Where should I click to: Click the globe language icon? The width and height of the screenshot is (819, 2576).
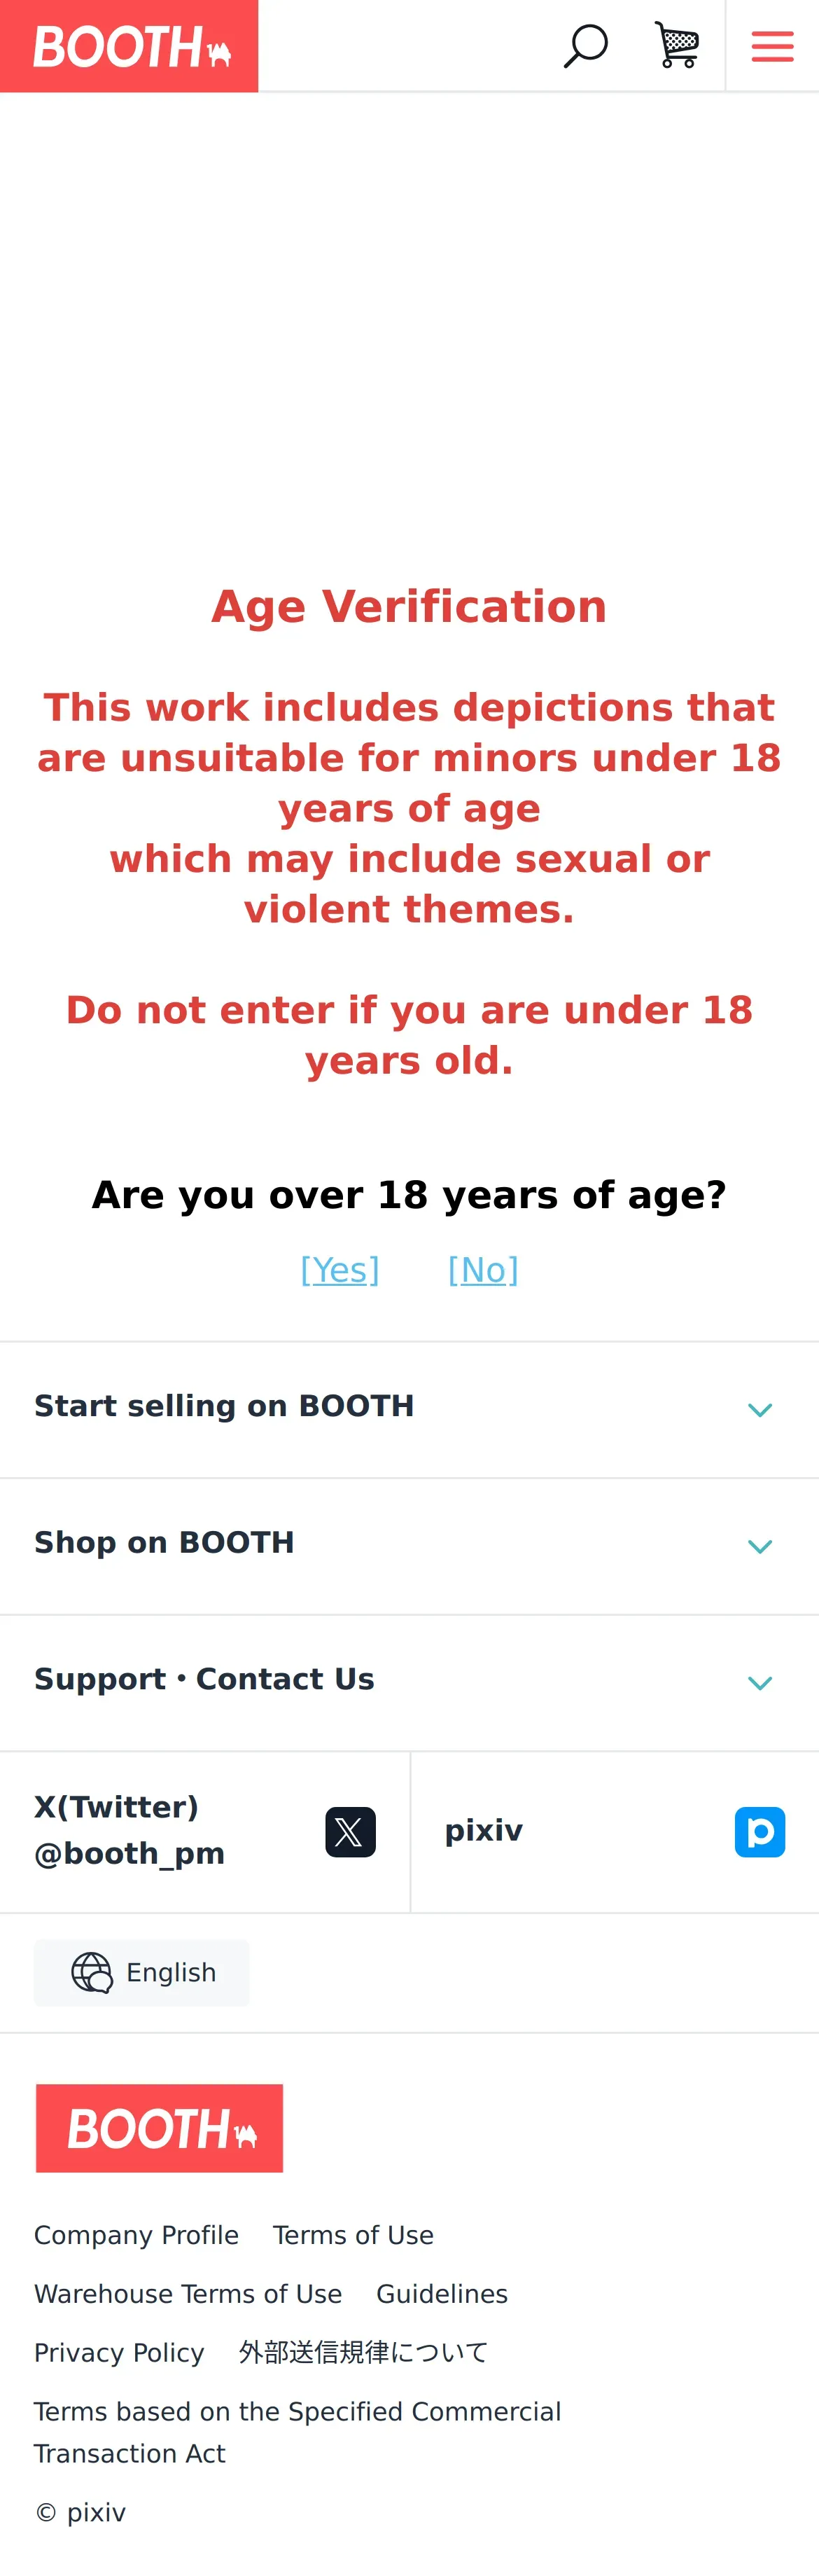[x=91, y=1972]
